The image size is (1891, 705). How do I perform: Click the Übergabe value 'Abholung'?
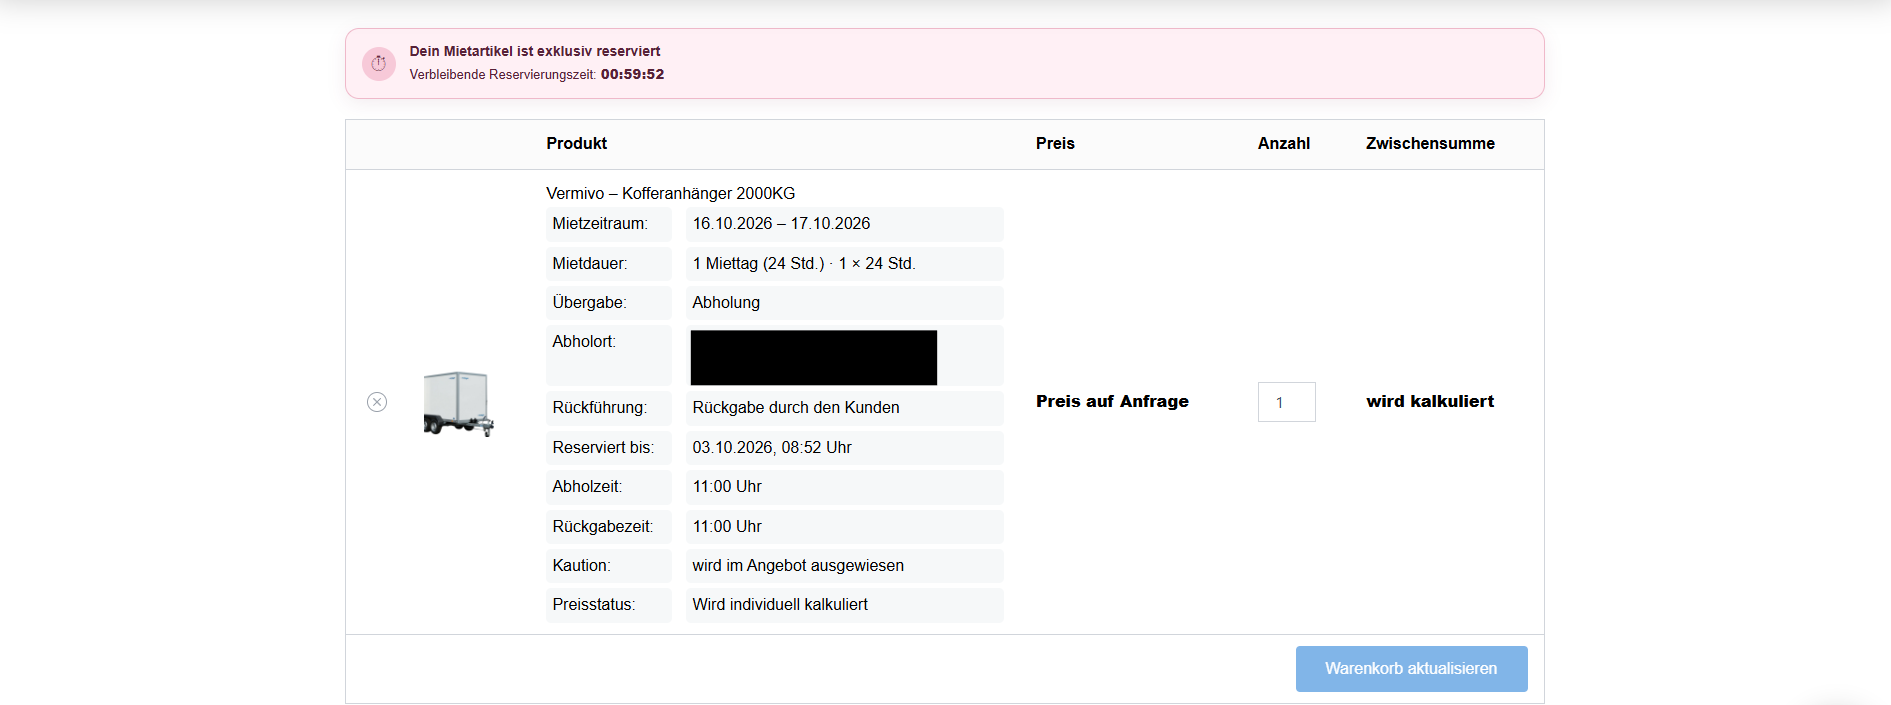tap(726, 303)
